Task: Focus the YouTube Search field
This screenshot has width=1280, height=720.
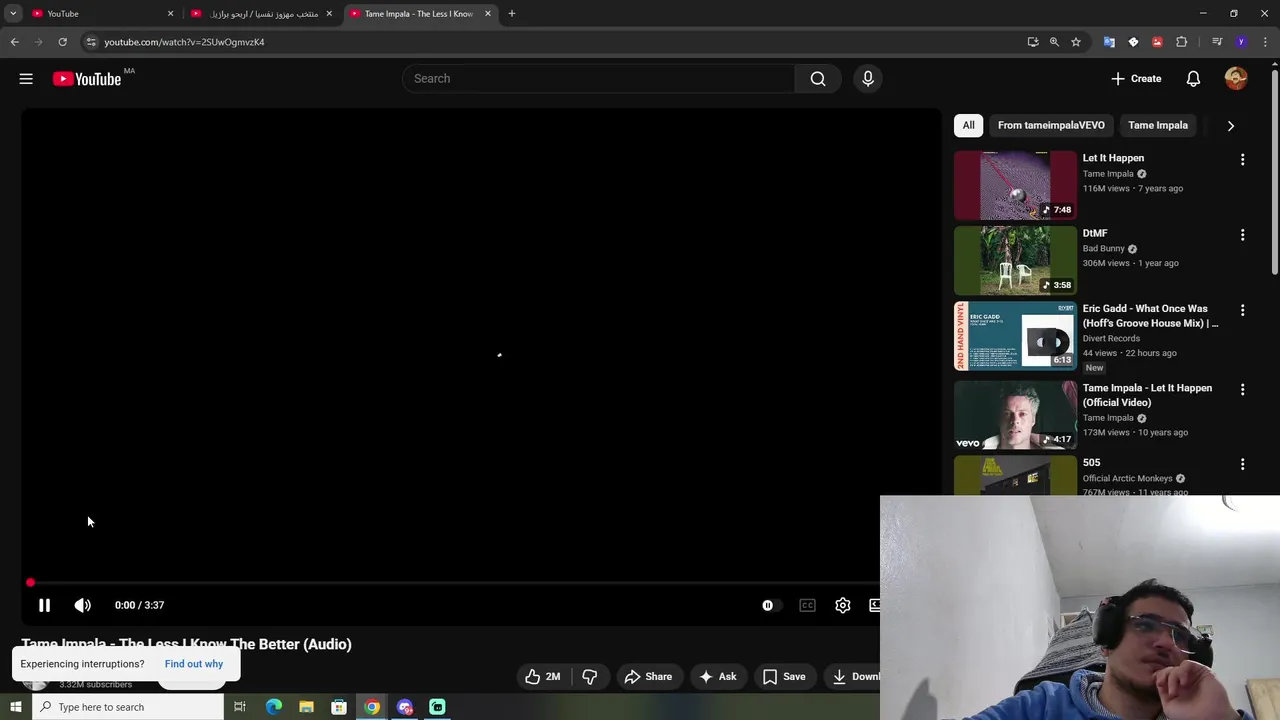Action: pos(598,78)
